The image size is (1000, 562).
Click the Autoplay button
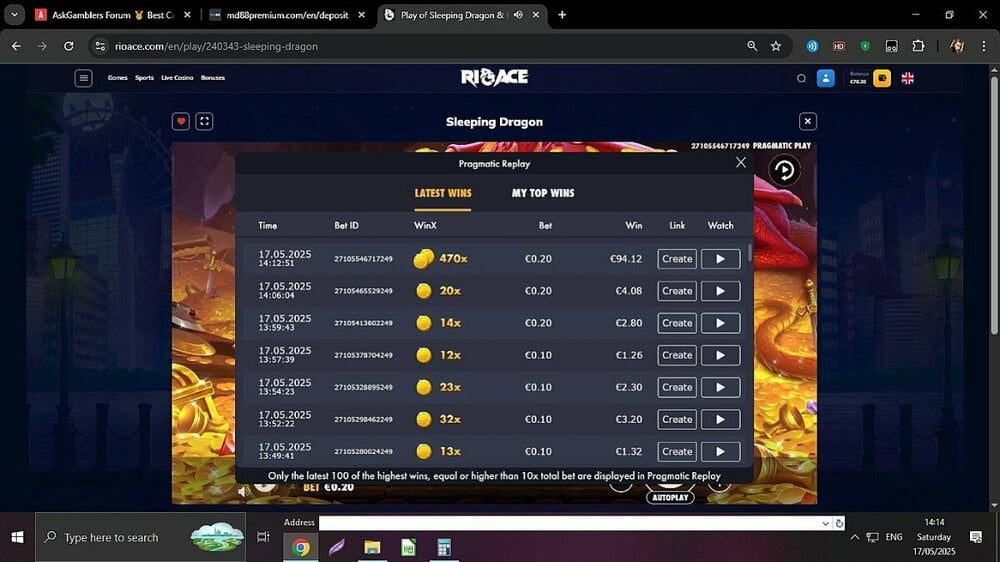pyautogui.click(x=670, y=498)
